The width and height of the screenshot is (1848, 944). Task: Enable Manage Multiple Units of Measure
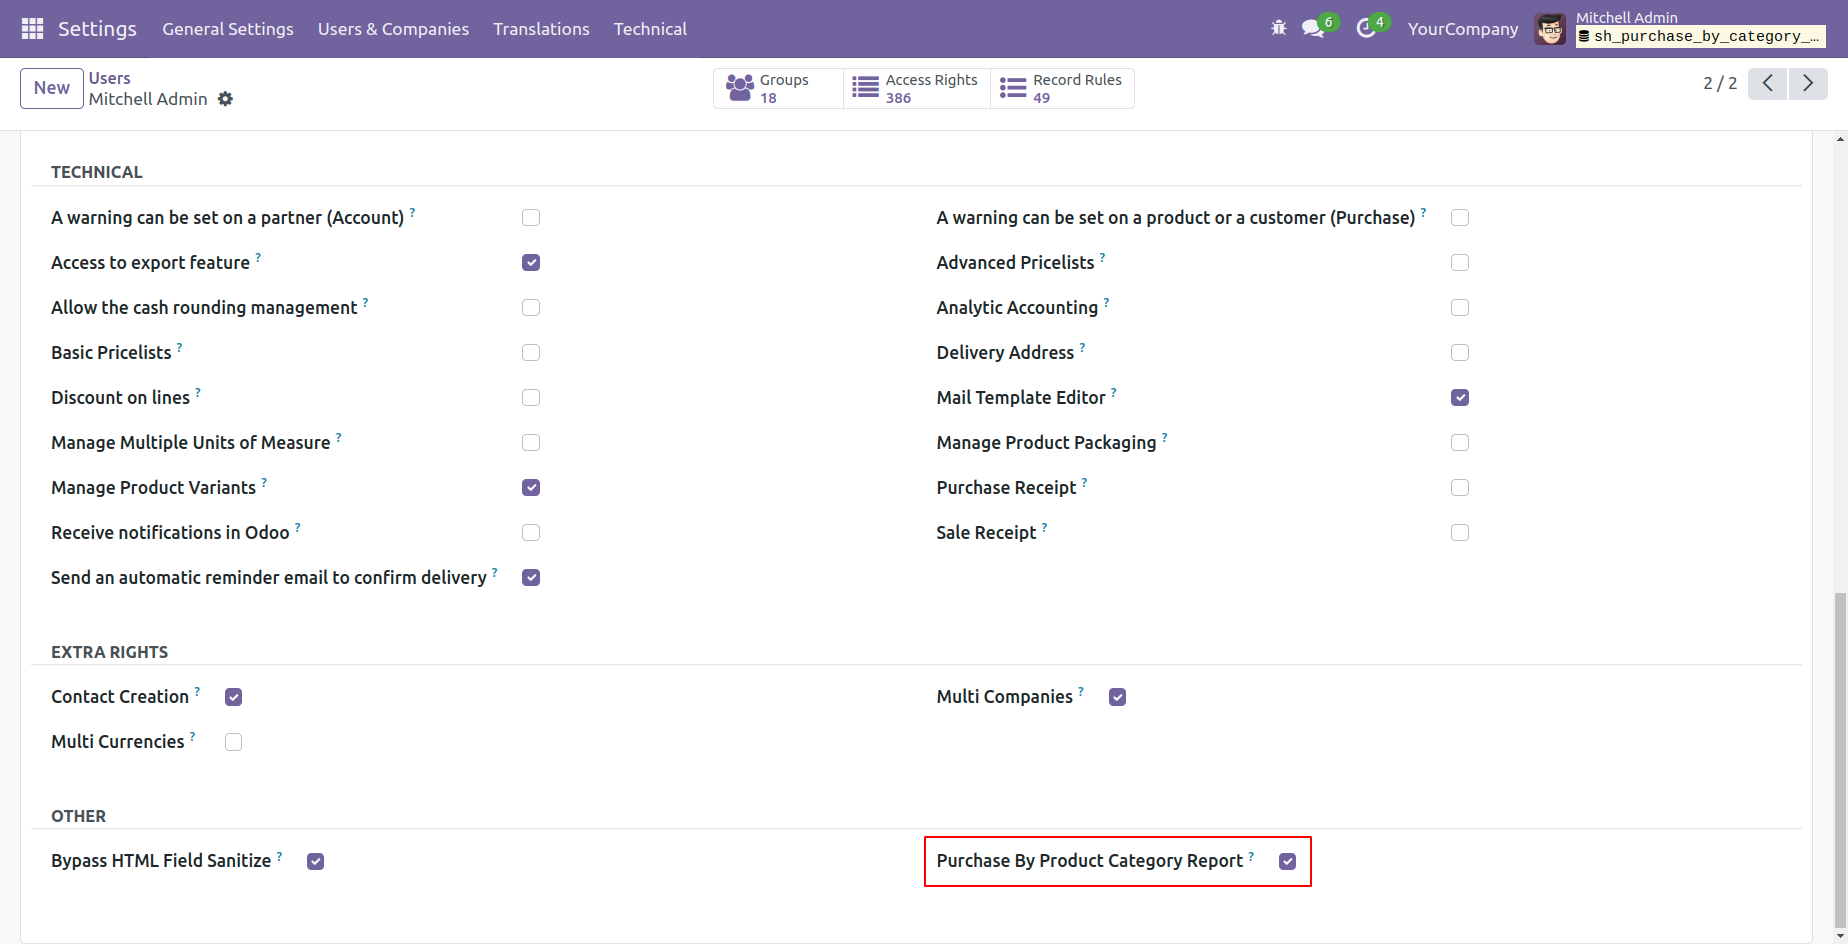click(531, 443)
